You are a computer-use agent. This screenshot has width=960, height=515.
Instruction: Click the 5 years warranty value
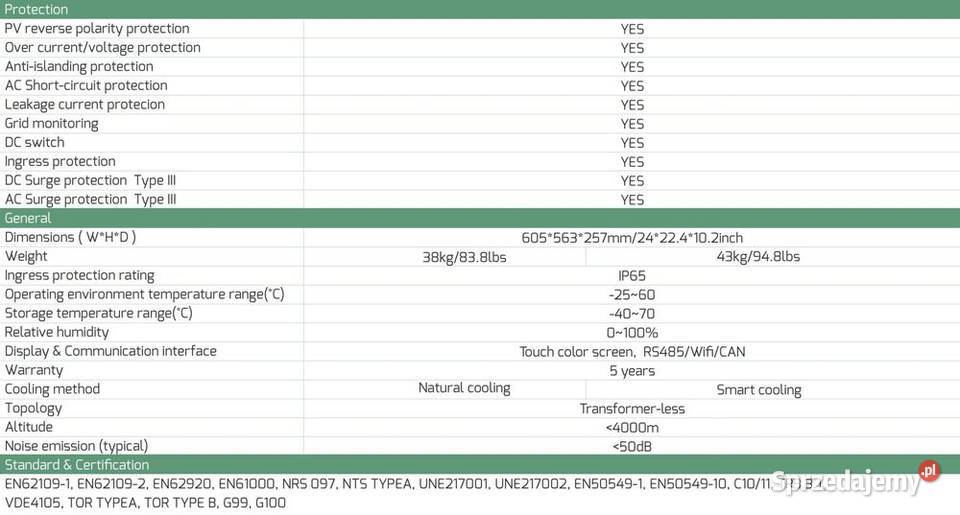(632, 371)
